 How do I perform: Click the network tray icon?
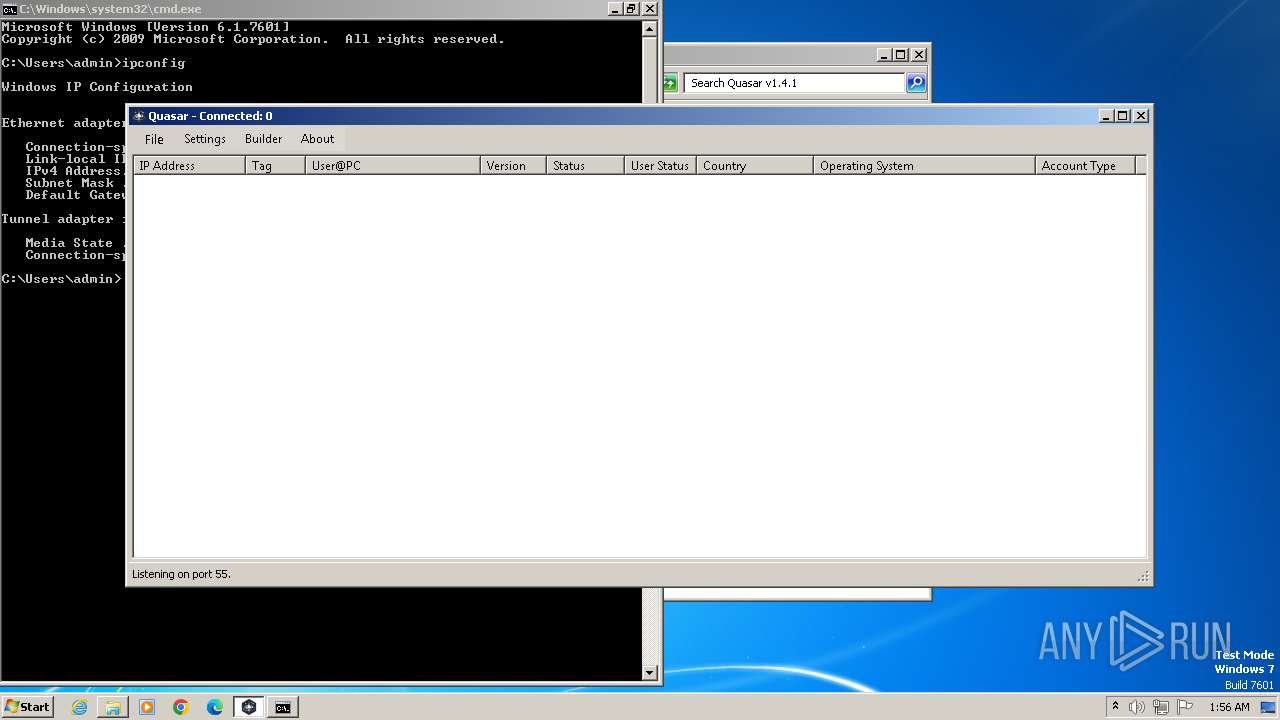tap(1161, 707)
